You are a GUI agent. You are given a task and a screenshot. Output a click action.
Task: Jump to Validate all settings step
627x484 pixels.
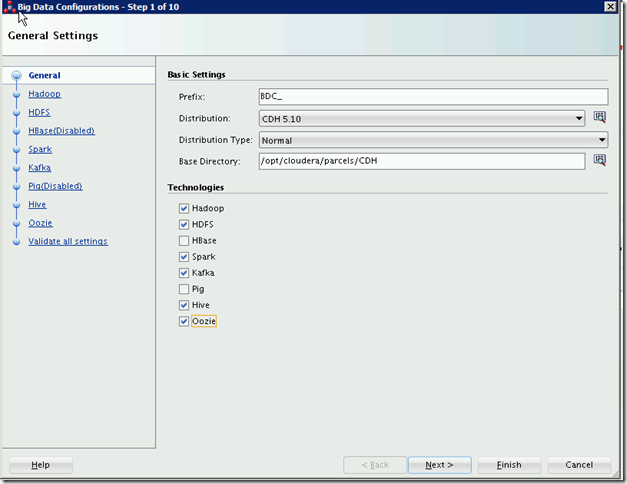tap(67, 241)
